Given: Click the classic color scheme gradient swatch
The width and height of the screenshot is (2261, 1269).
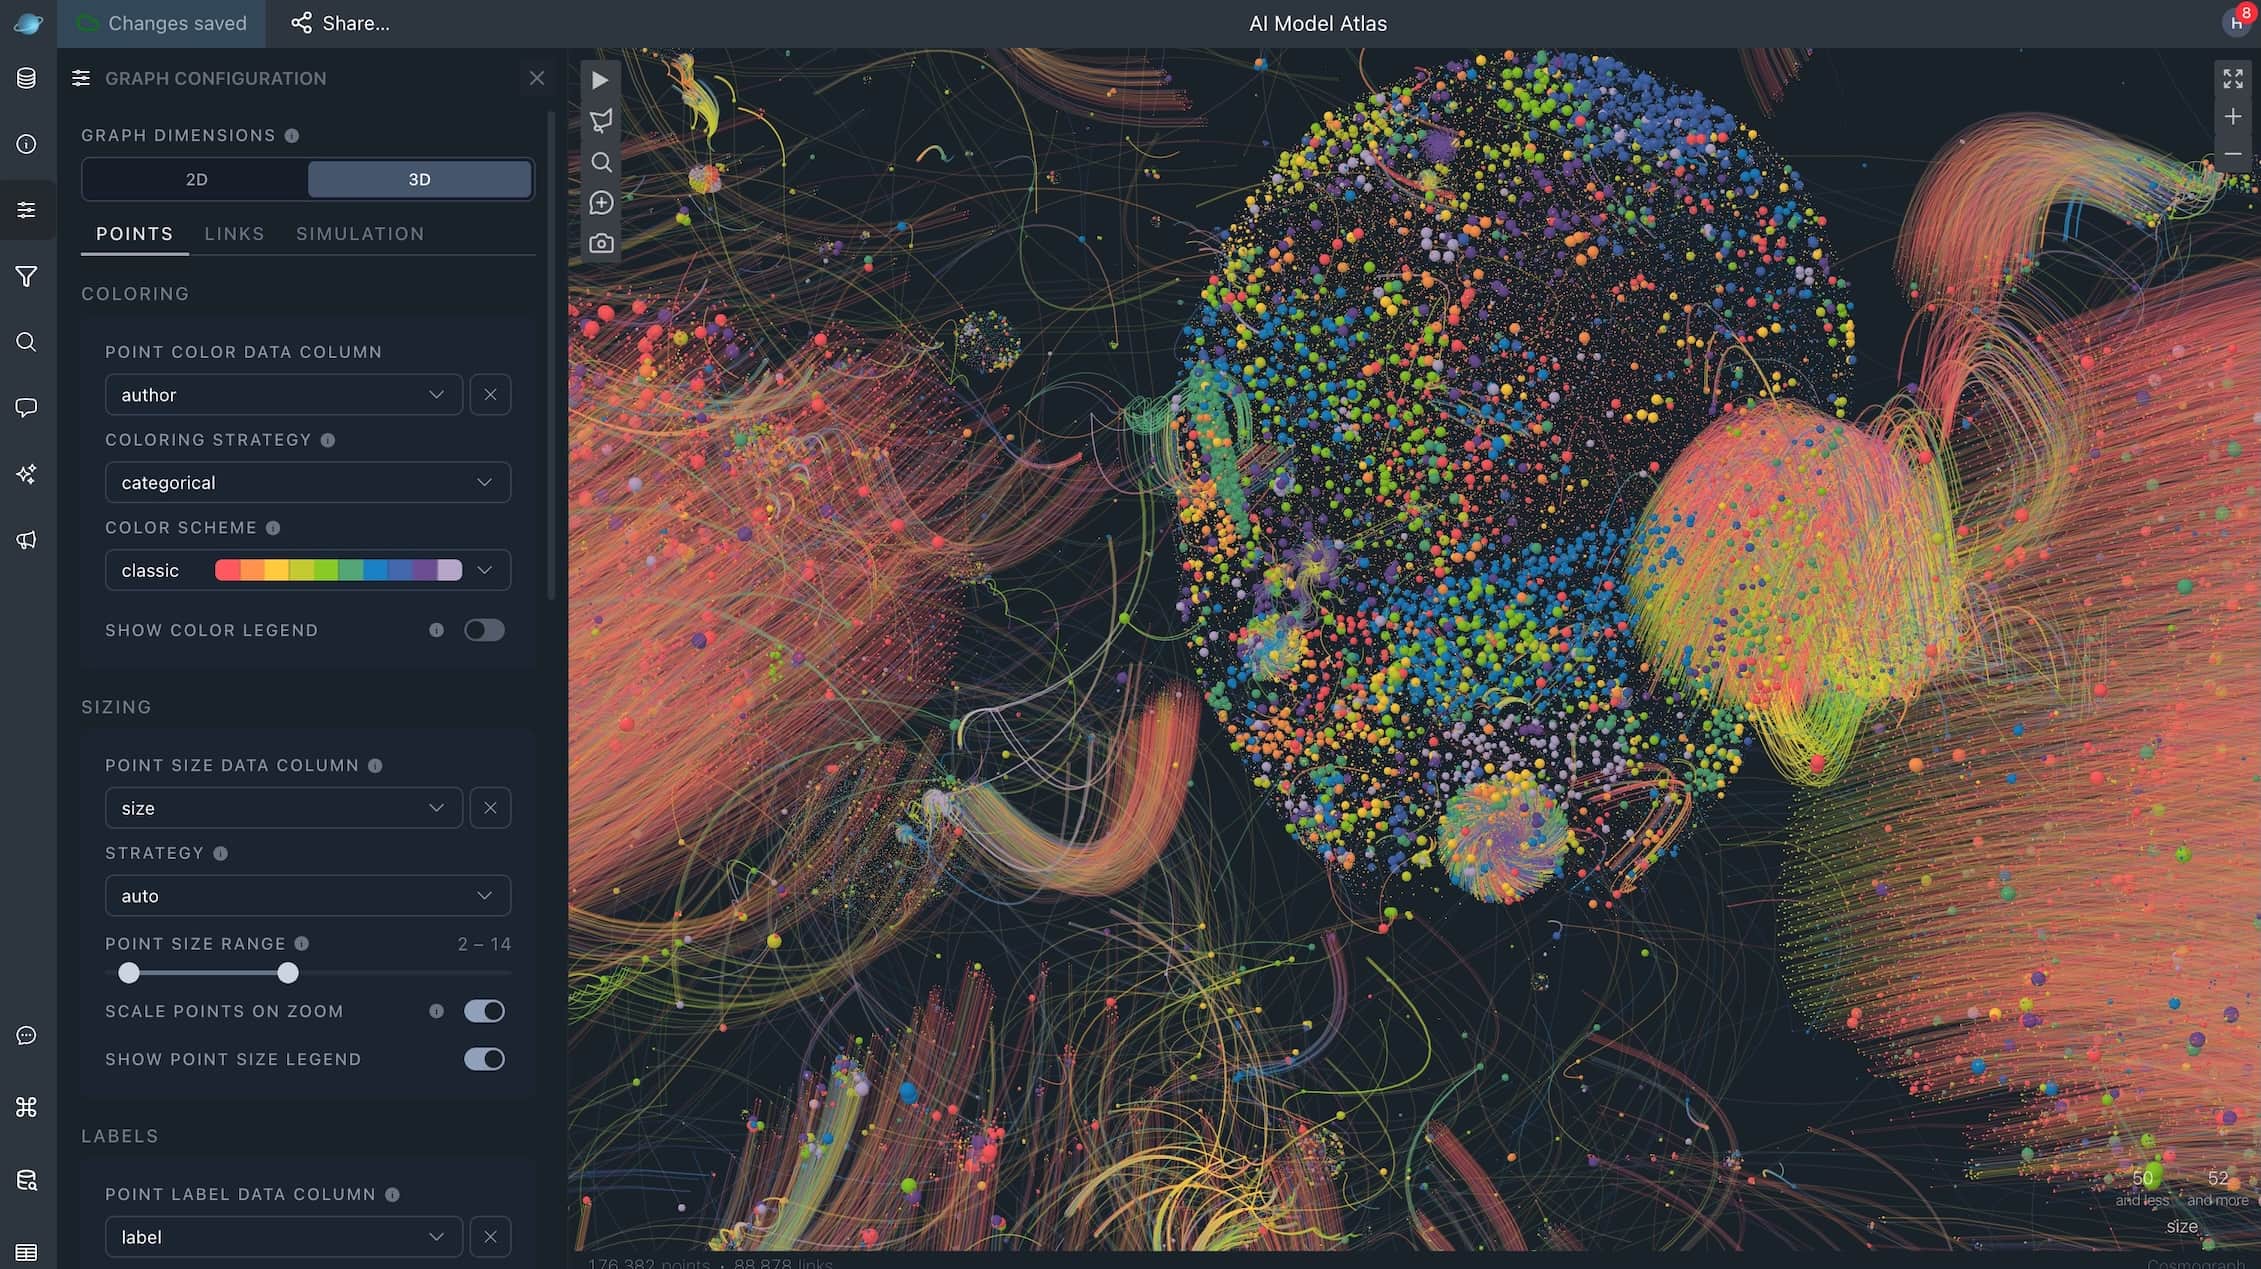Looking at the screenshot, I should 338,570.
